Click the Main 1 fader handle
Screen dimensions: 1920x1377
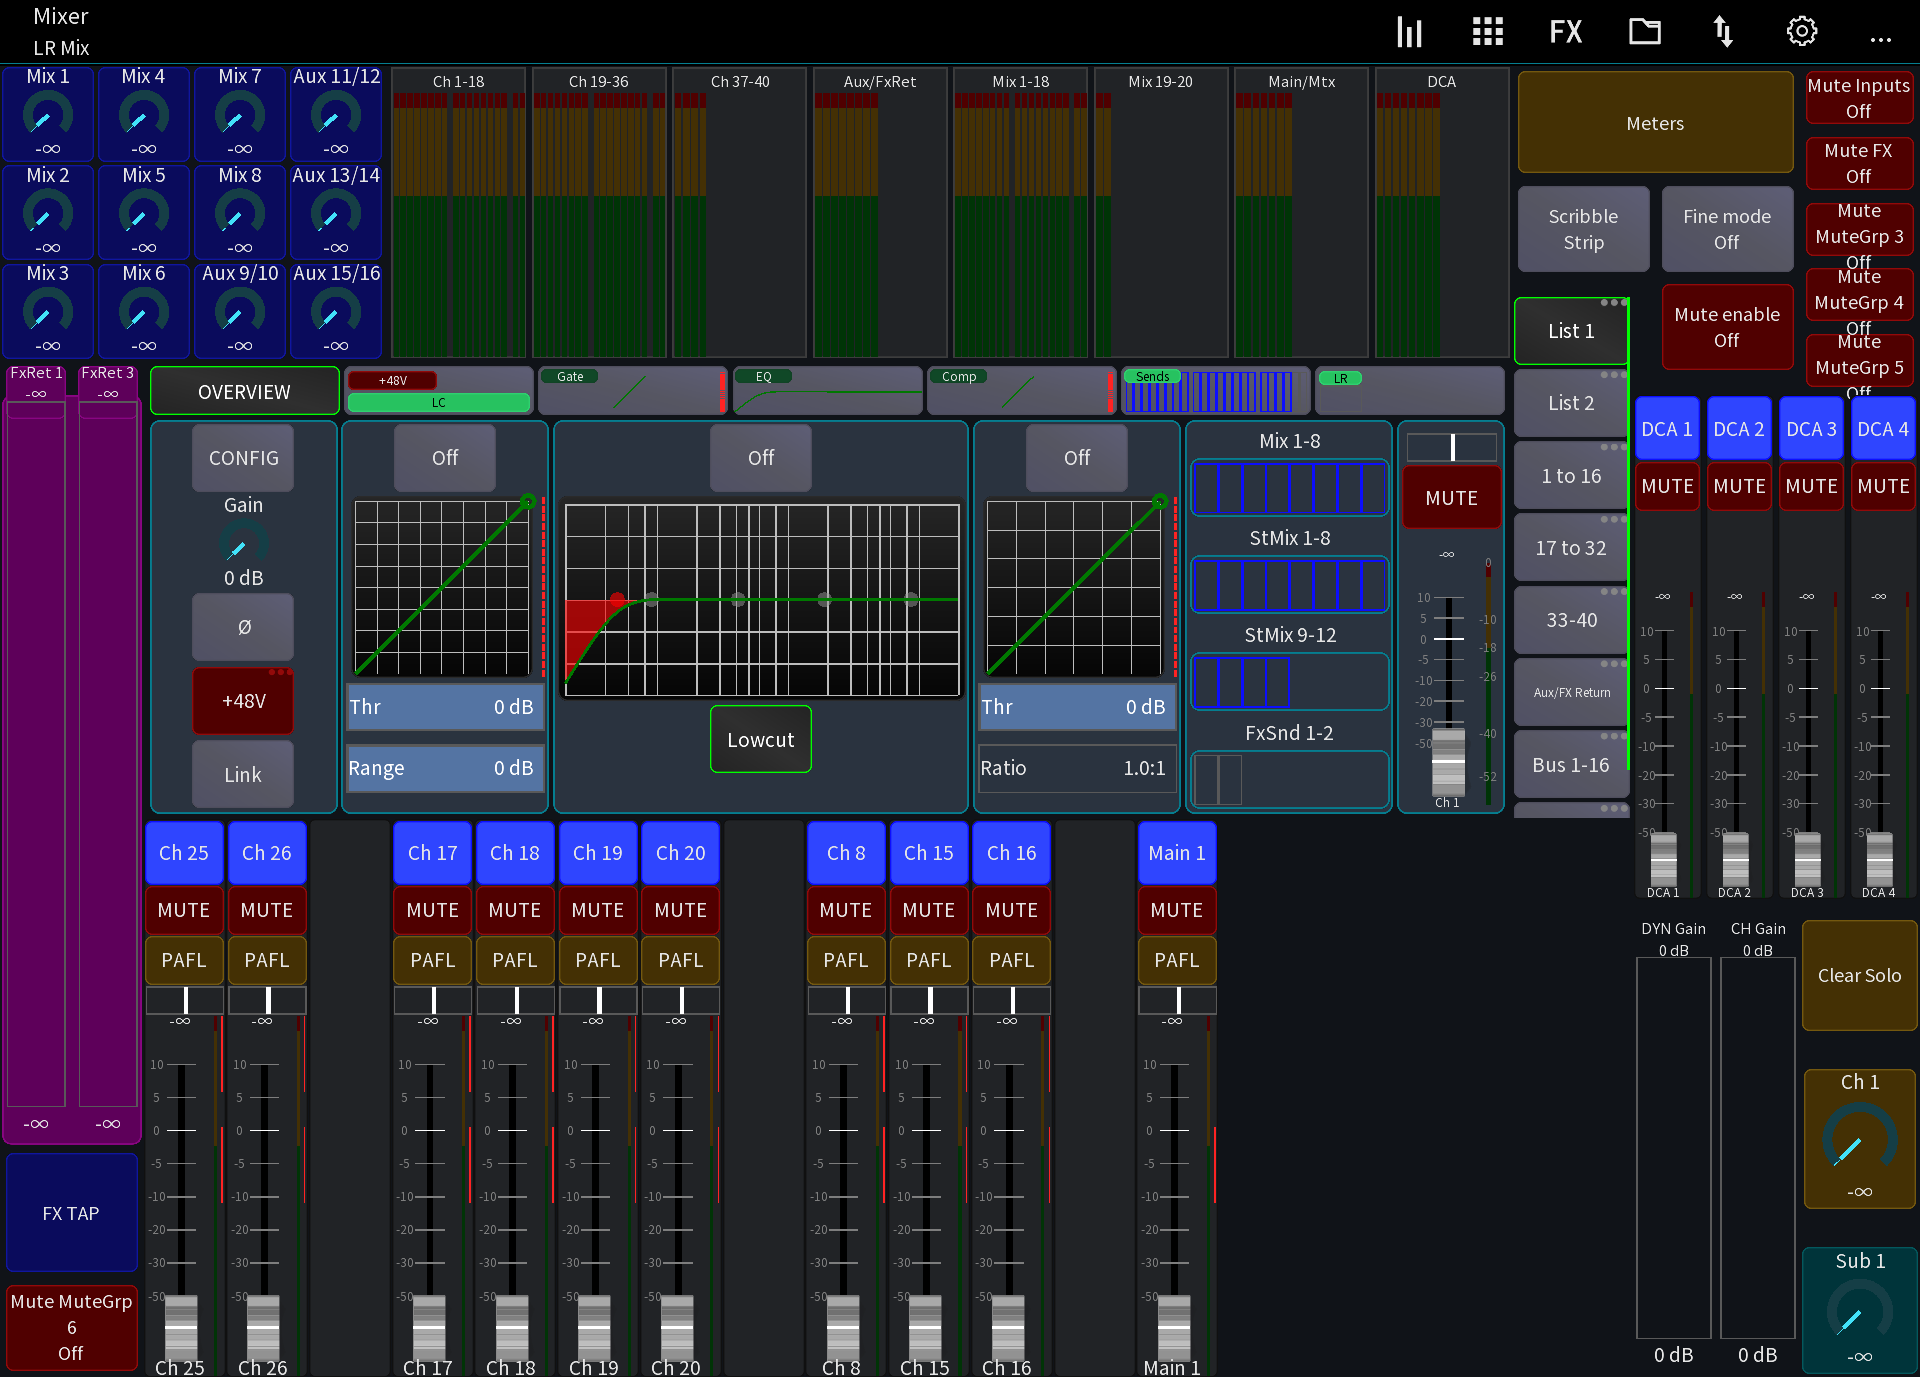click(x=1174, y=1327)
